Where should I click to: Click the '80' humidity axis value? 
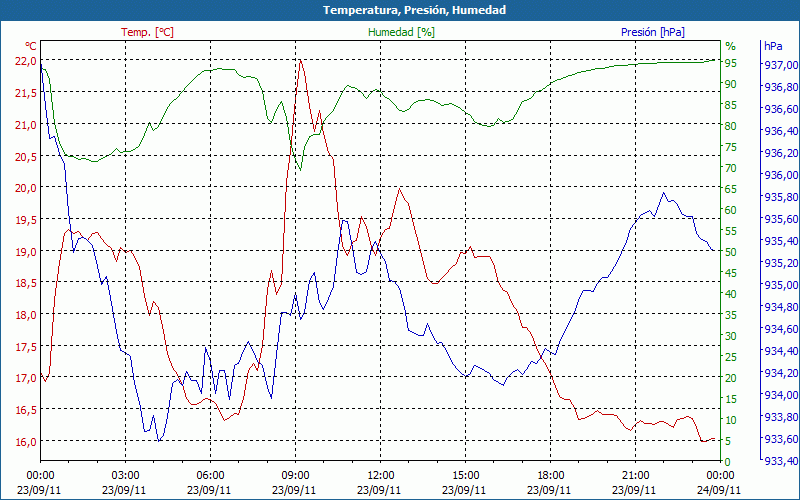tap(730, 126)
